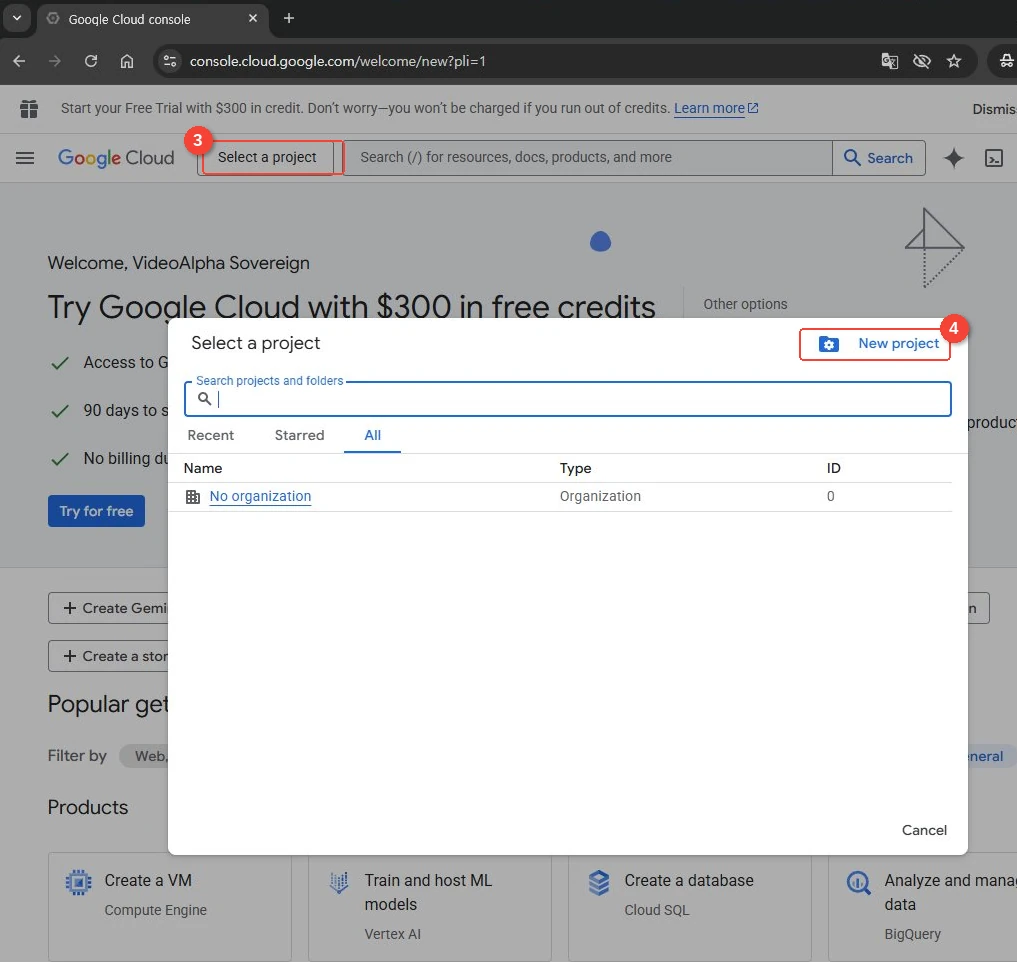Click the Search projects and folders field
The width and height of the screenshot is (1017, 962).
pos(568,399)
